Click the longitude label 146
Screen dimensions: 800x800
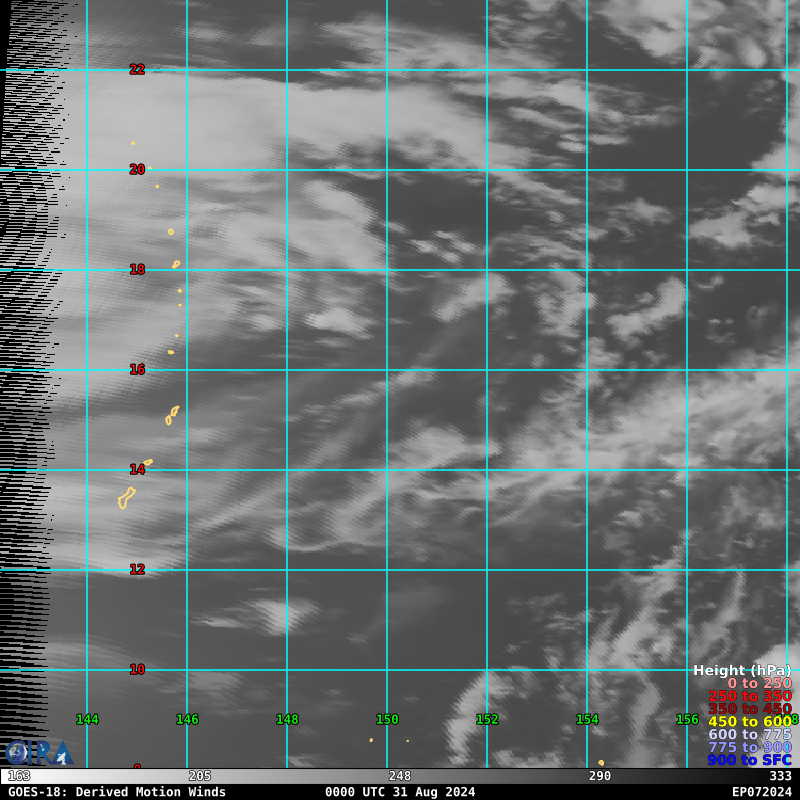[x=187, y=719]
